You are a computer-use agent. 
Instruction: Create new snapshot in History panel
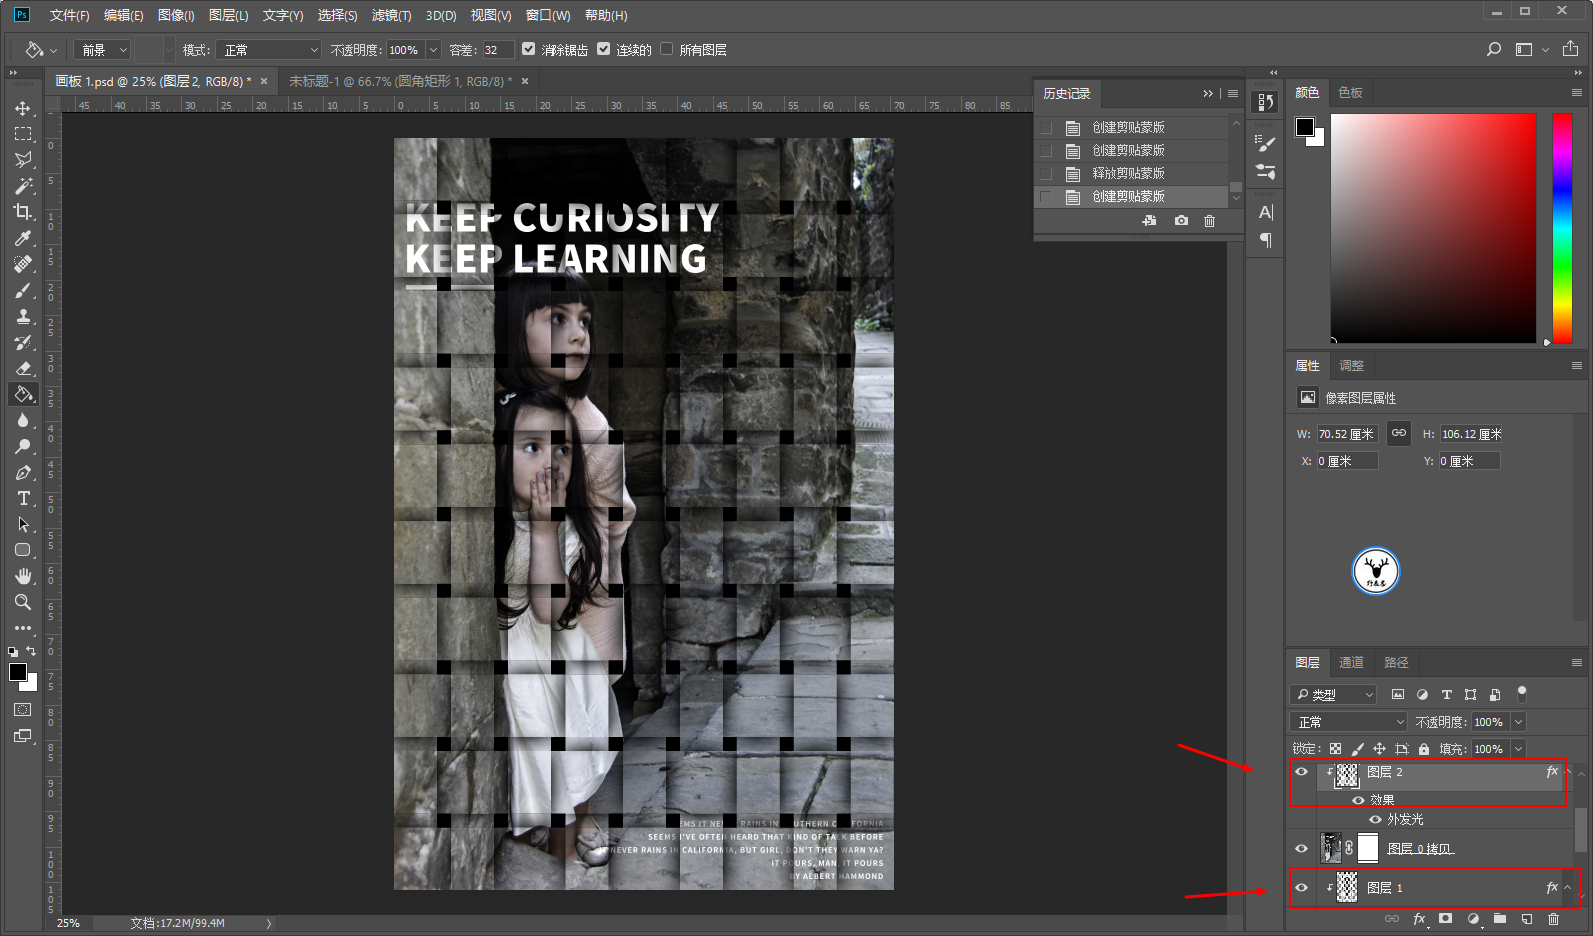point(1181,221)
